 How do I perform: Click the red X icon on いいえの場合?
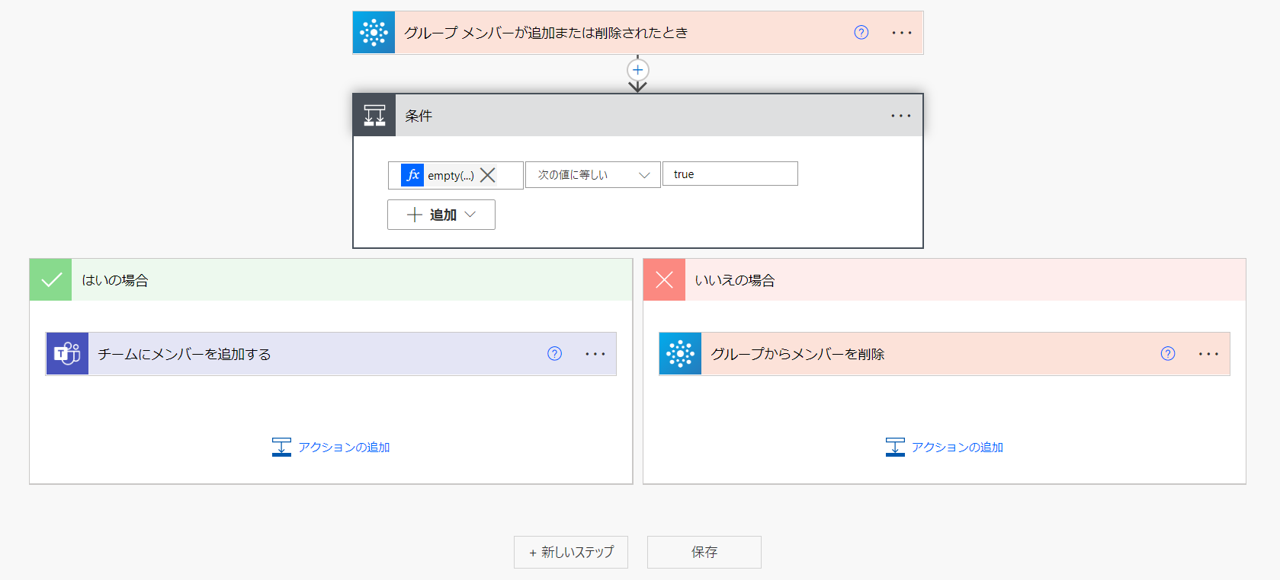(x=663, y=279)
